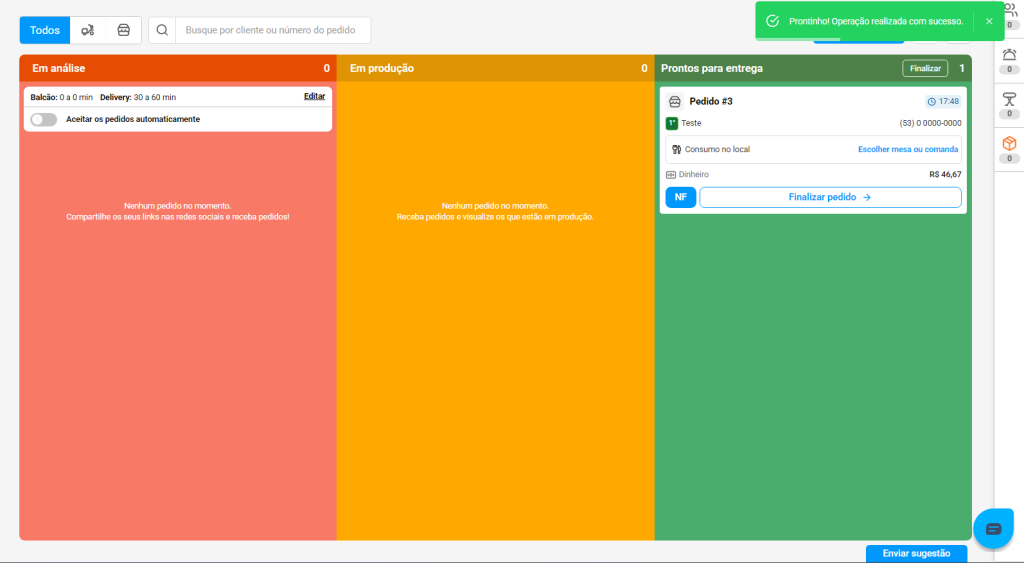Focus the order search input field
The width and height of the screenshot is (1024, 563).
coord(270,30)
